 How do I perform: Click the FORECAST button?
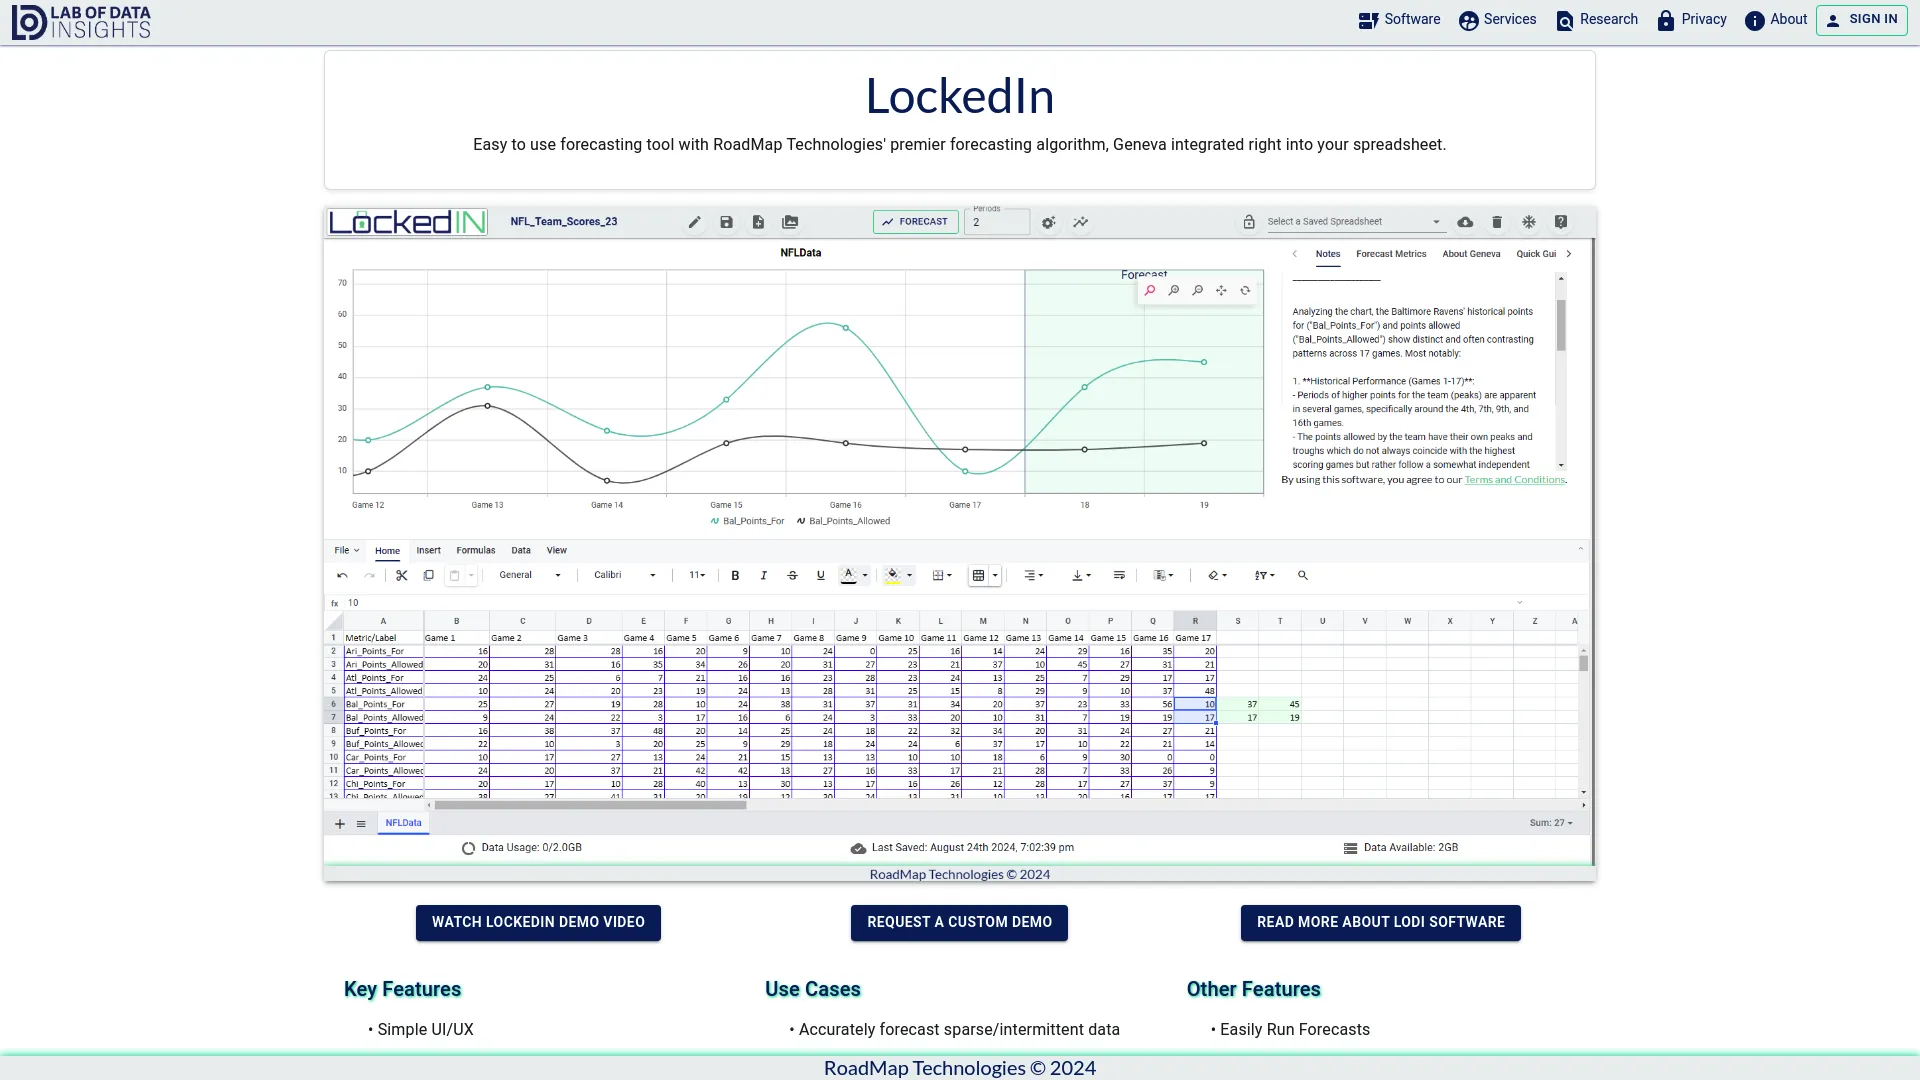tap(916, 222)
